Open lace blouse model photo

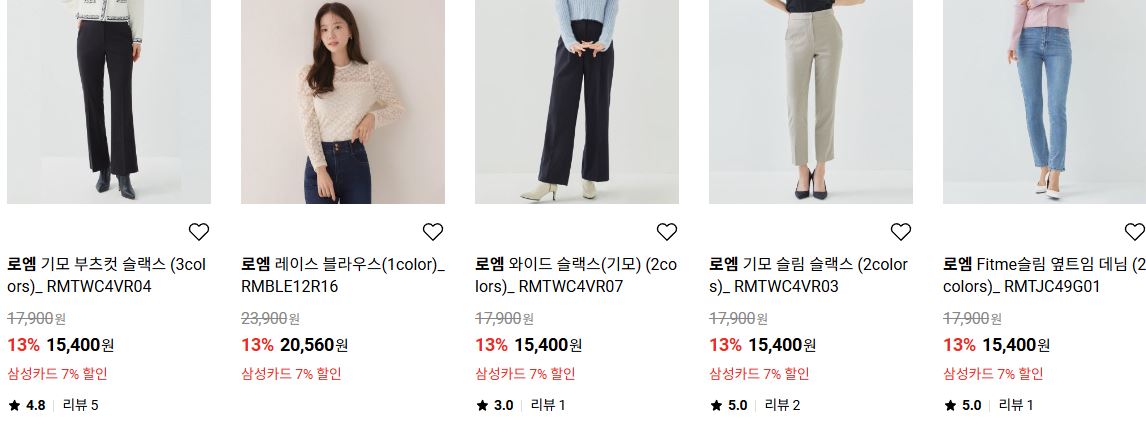point(343,102)
